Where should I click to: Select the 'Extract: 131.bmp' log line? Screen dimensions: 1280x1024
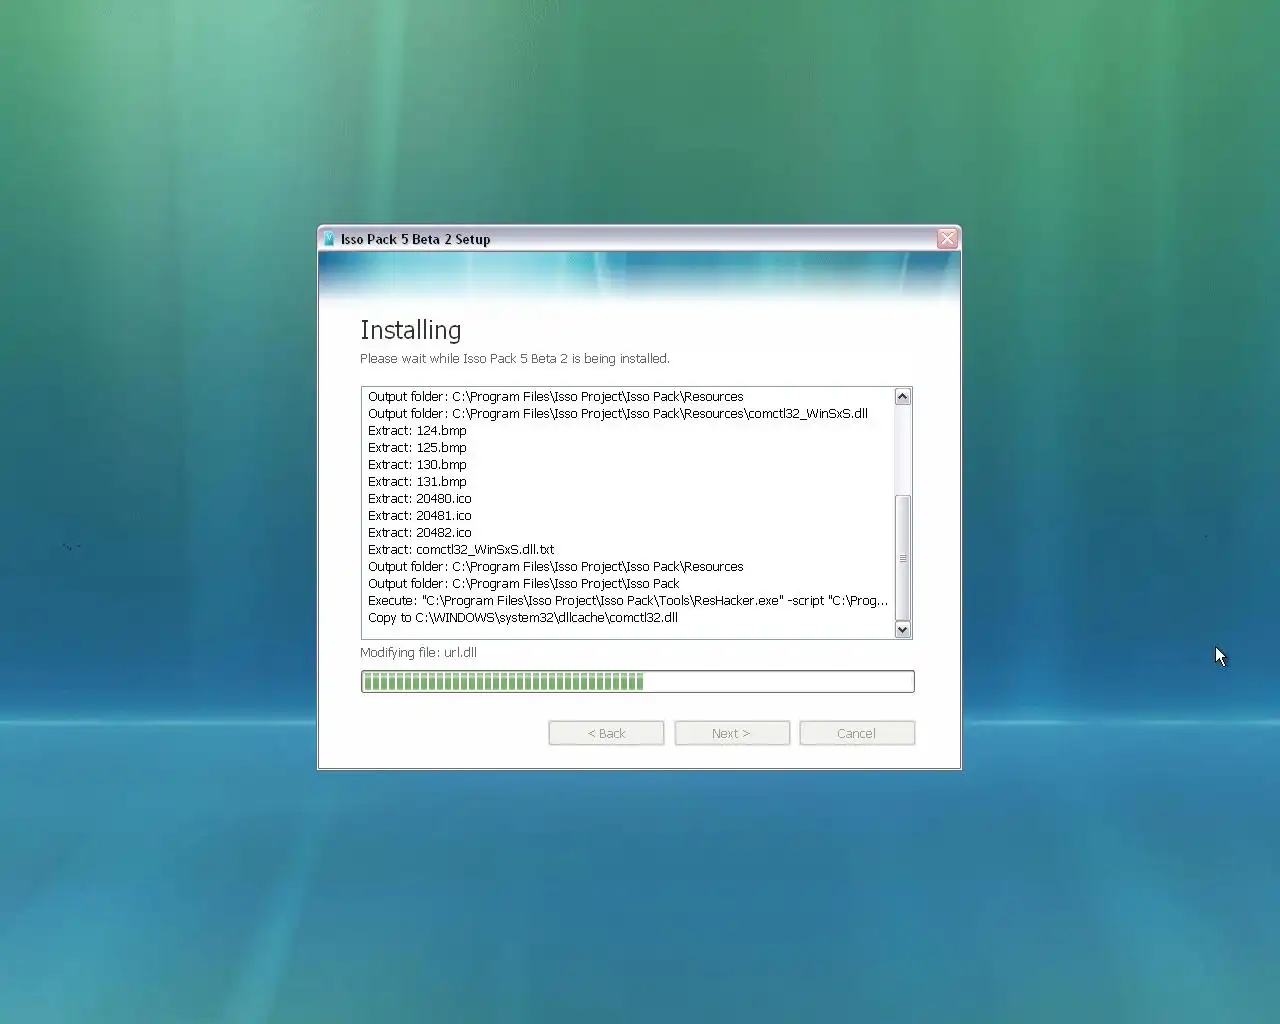pyautogui.click(x=417, y=482)
